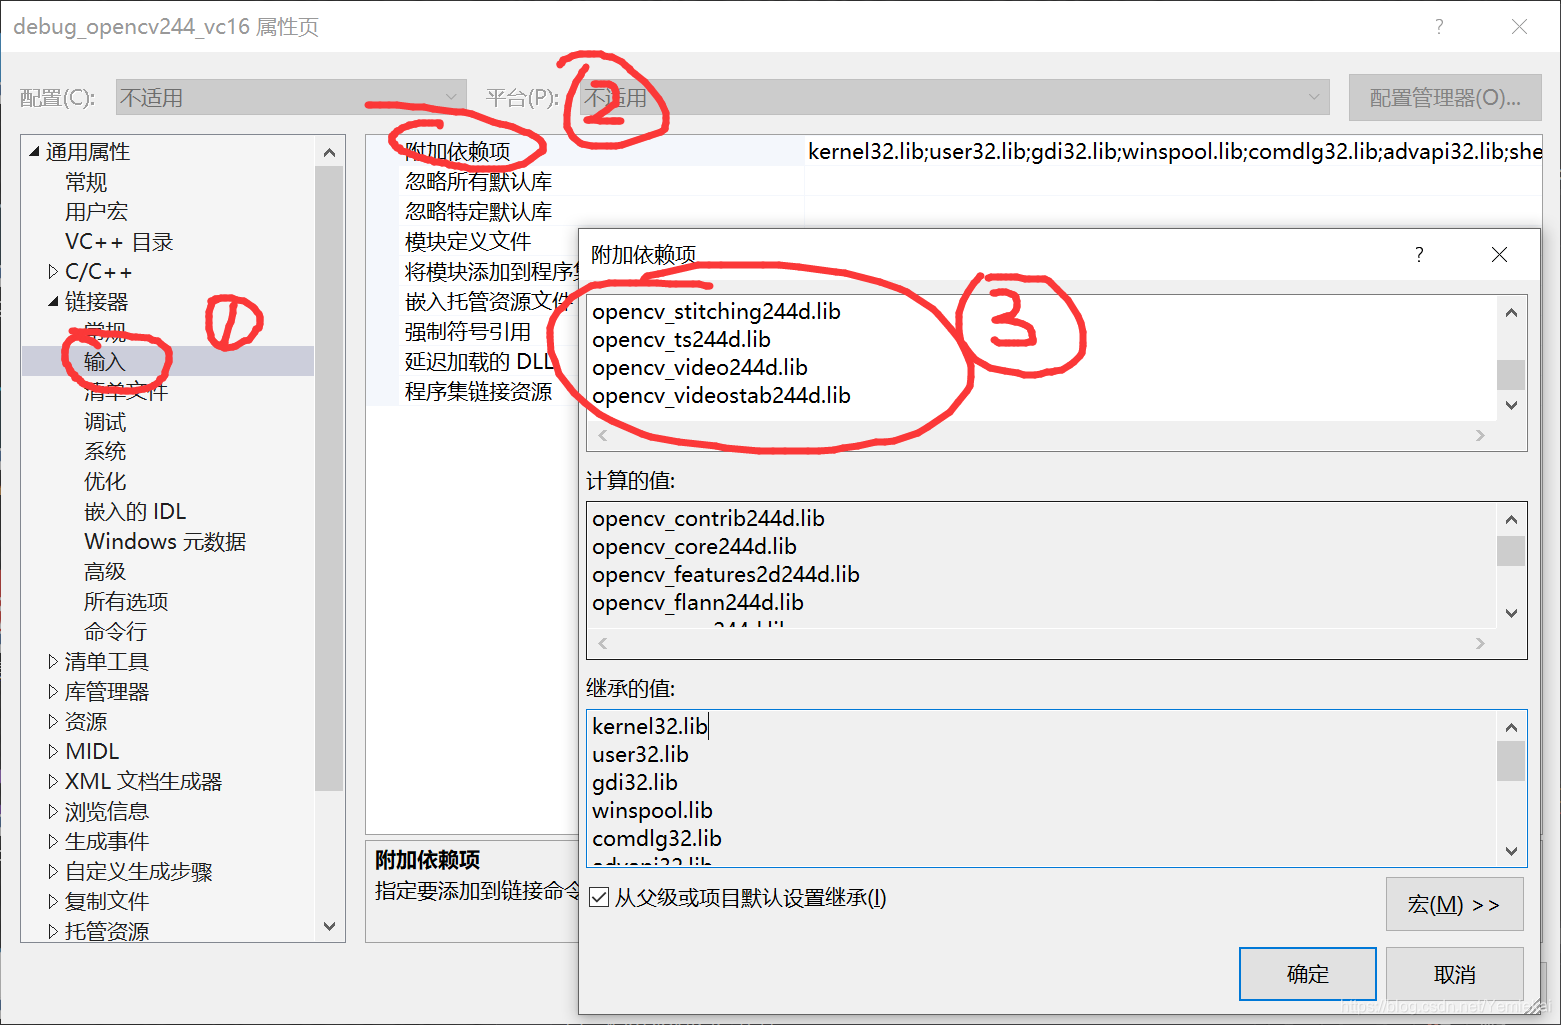Viewport: 1561px width, 1025px height.
Task: Click gdi32.lib in 继承的值 list
Action: tap(635, 782)
